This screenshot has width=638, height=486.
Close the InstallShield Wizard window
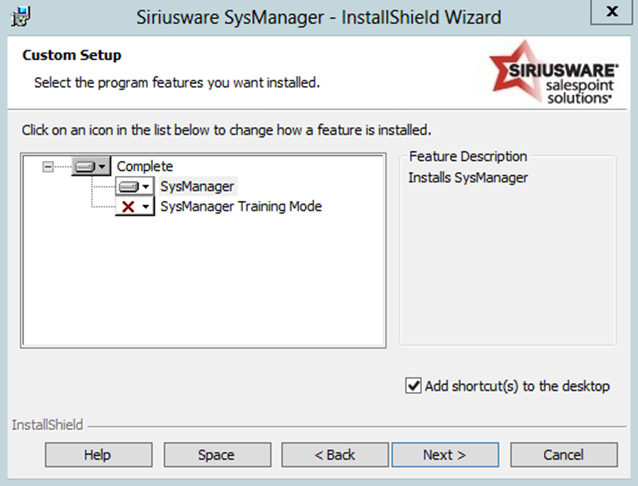pos(610,13)
